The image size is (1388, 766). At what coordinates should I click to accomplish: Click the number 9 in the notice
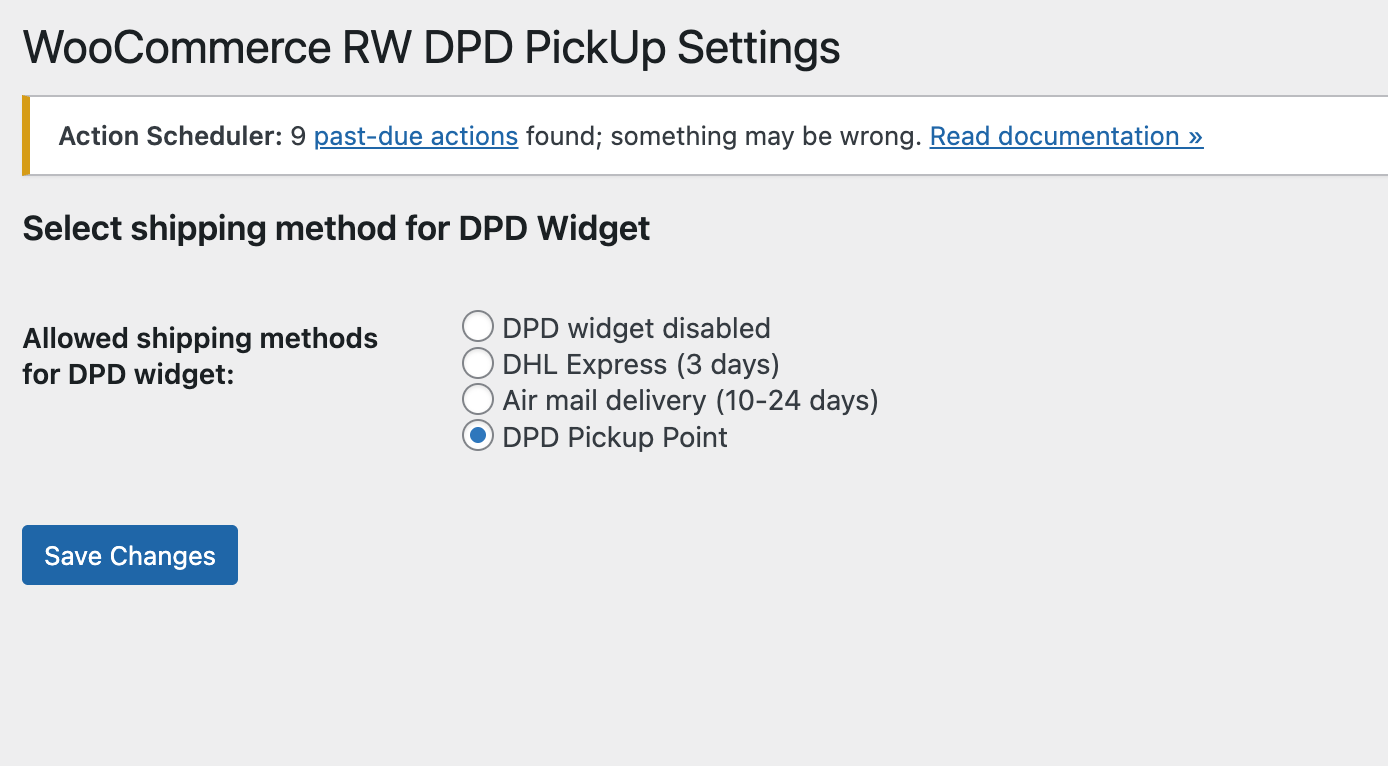coord(298,136)
